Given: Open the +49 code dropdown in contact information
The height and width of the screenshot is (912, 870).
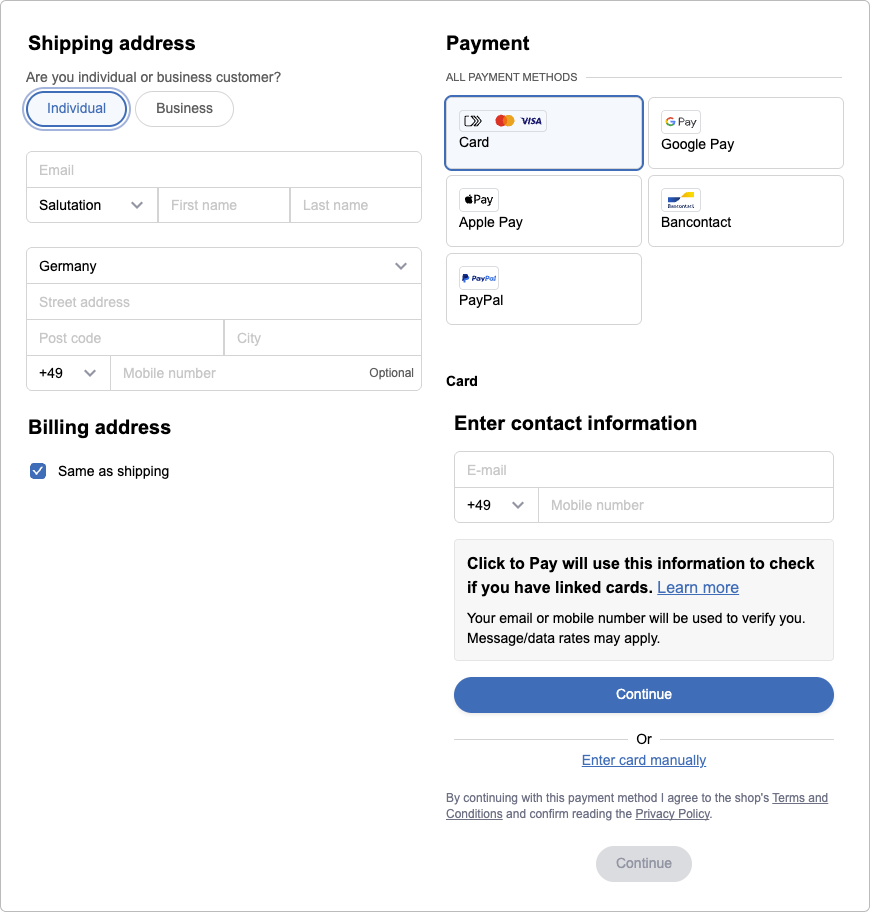Looking at the screenshot, I should coord(496,505).
